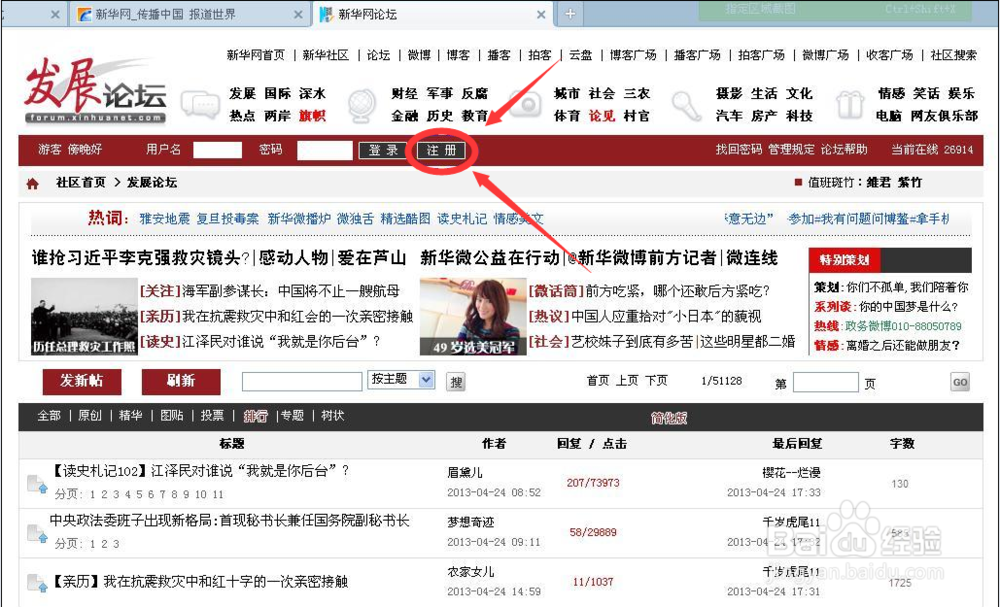
Task: Click the globe icon beside 财经 军事 反腐
Action: click(362, 105)
